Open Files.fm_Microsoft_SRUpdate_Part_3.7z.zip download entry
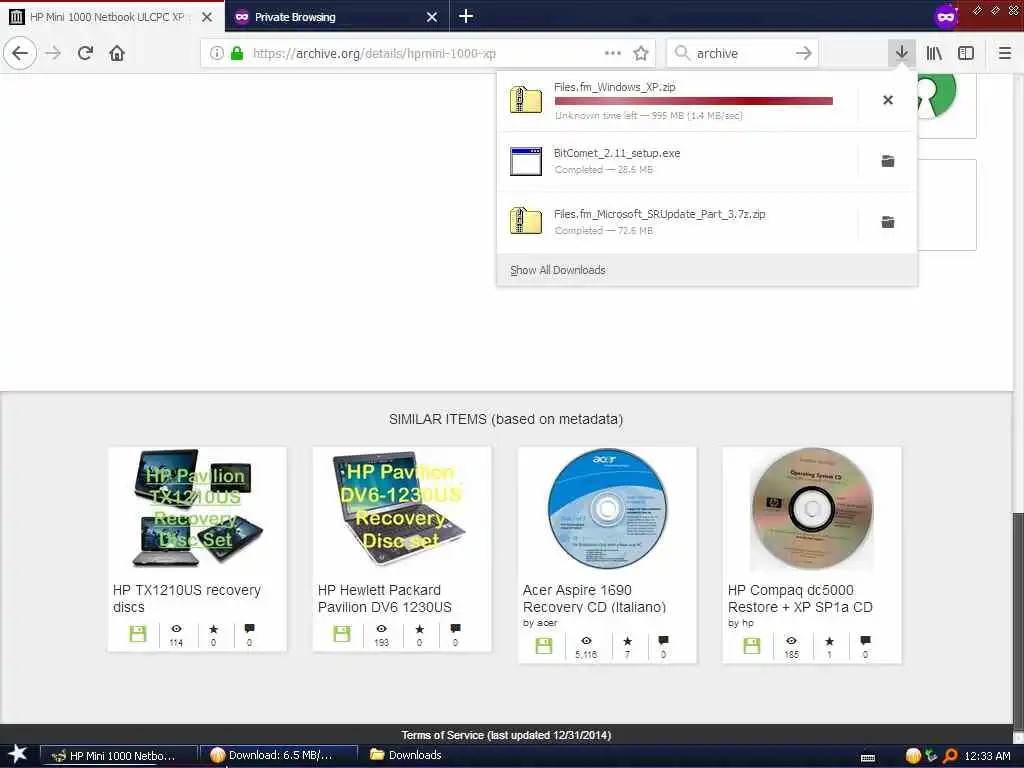The height and width of the screenshot is (768, 1024). [x=677, y=222]
